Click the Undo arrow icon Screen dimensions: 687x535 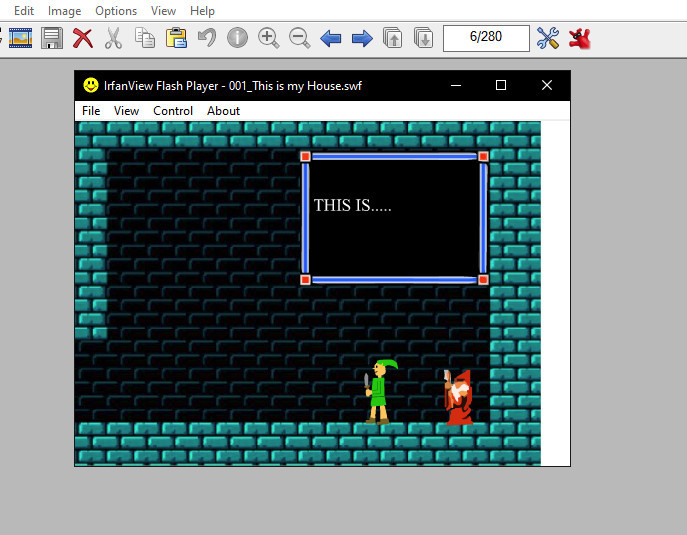[207, 38]
